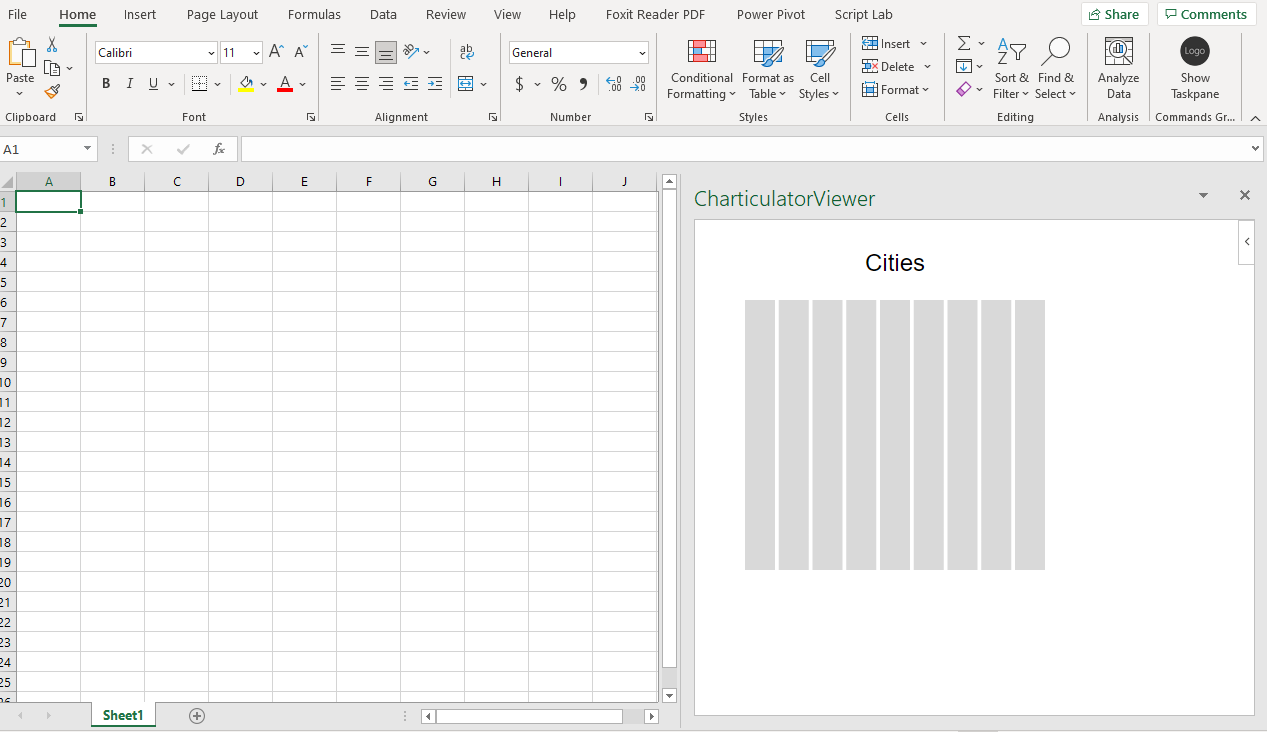This screenshot has width=1267, height=732.
Task: Apply bold formatting
Action: [106, 83]
